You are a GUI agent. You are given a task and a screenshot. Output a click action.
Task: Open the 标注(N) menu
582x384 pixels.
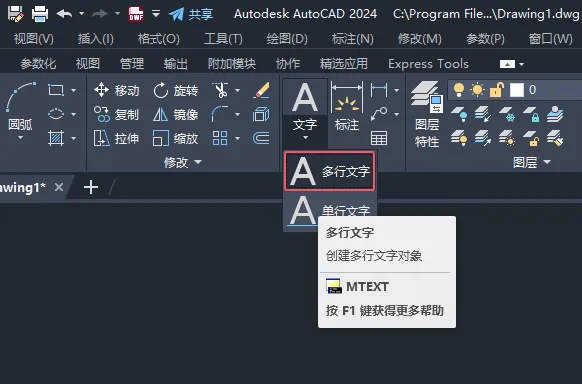pyautogui.click(x=353, y=39)
